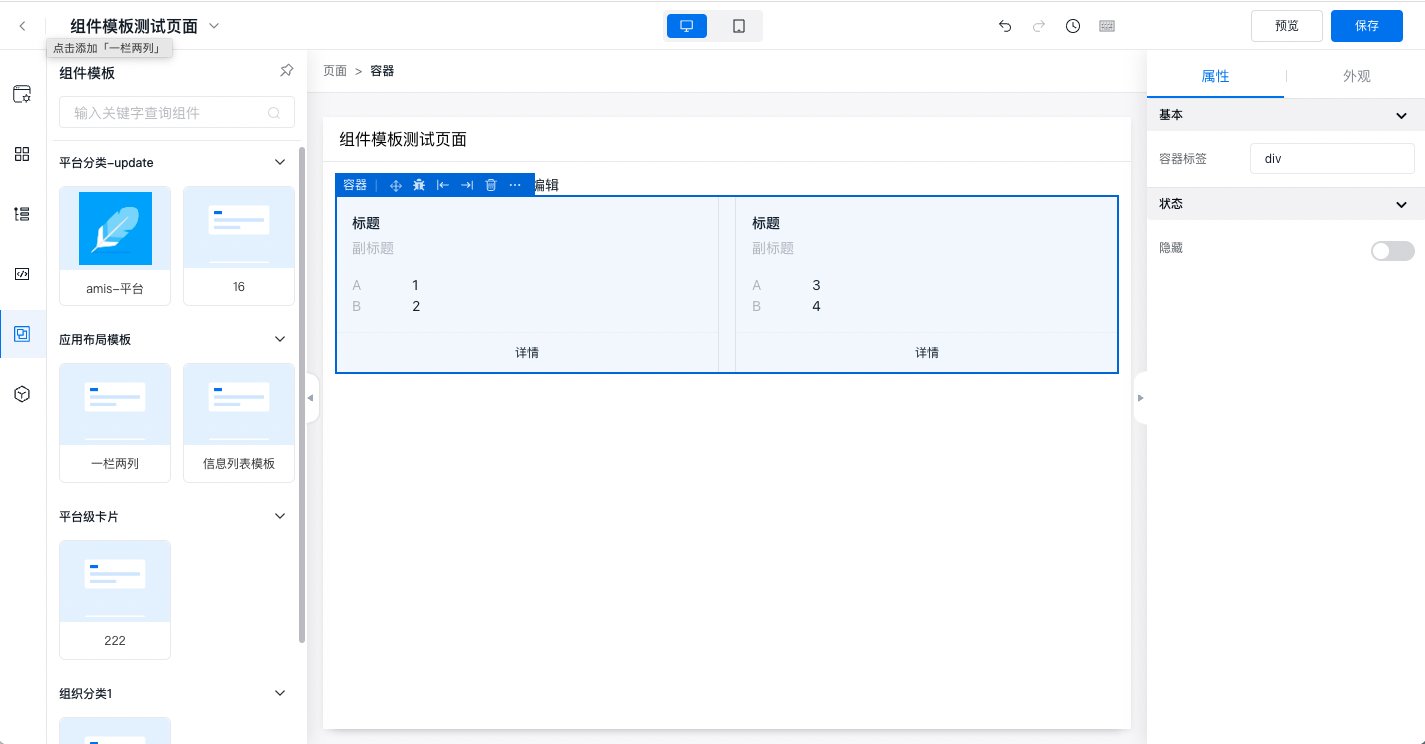Click 详情 in the left card

click(x=527, y=353)
